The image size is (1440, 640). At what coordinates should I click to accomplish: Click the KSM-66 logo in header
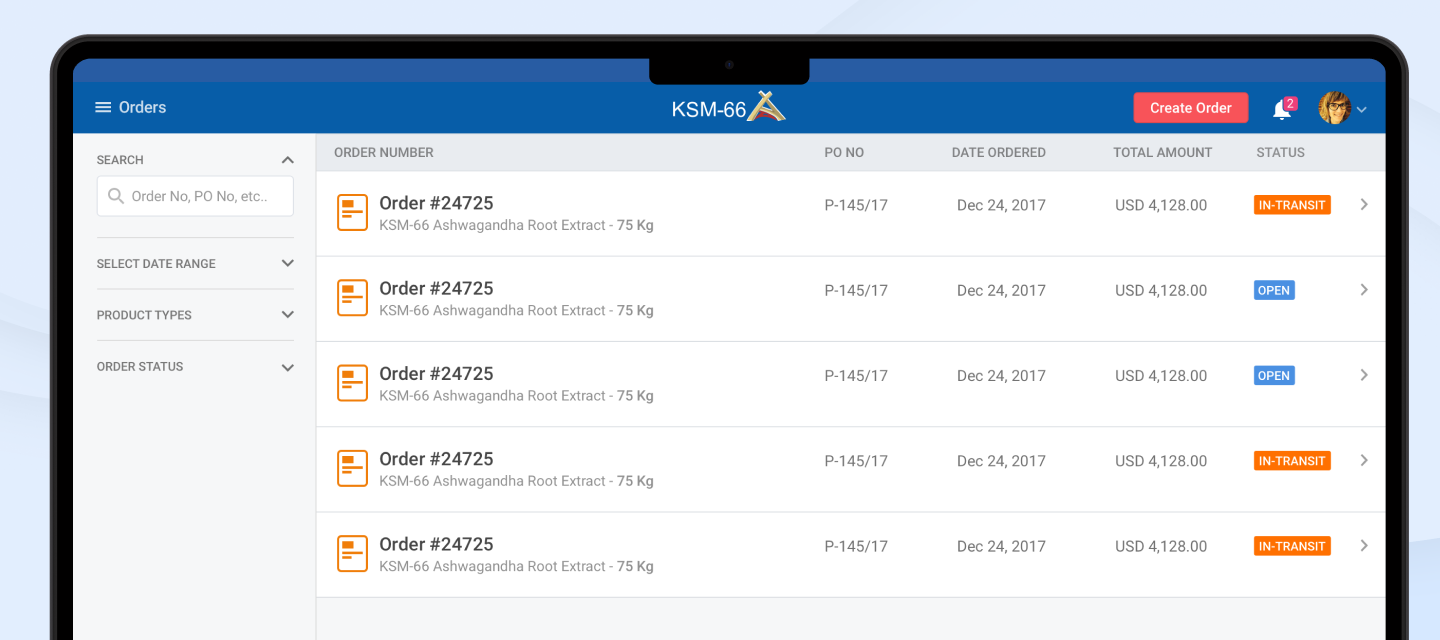[728, 108]
